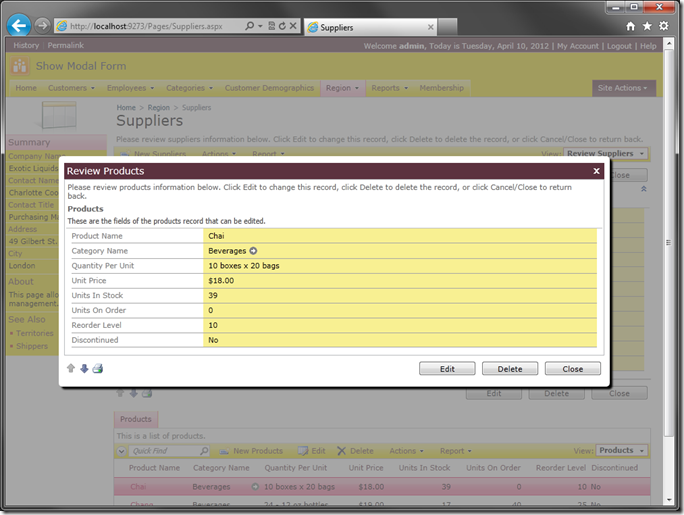Click the Region breadcrumb link
The height and width of the screenshot is (515, 684).
158,107
